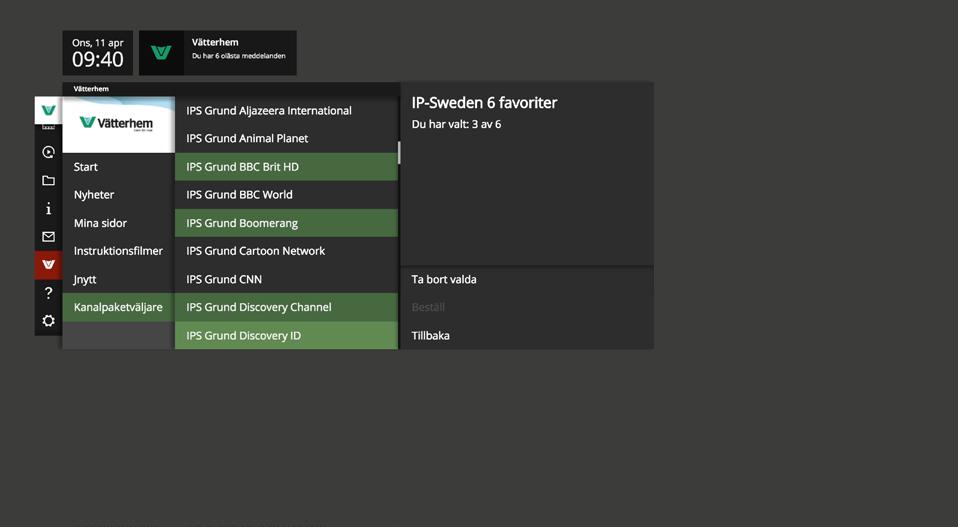The image size is (958, 527).
Task: Click the channel list scrollbar handle
Action: pyautogui.click(x=399, y=153)
